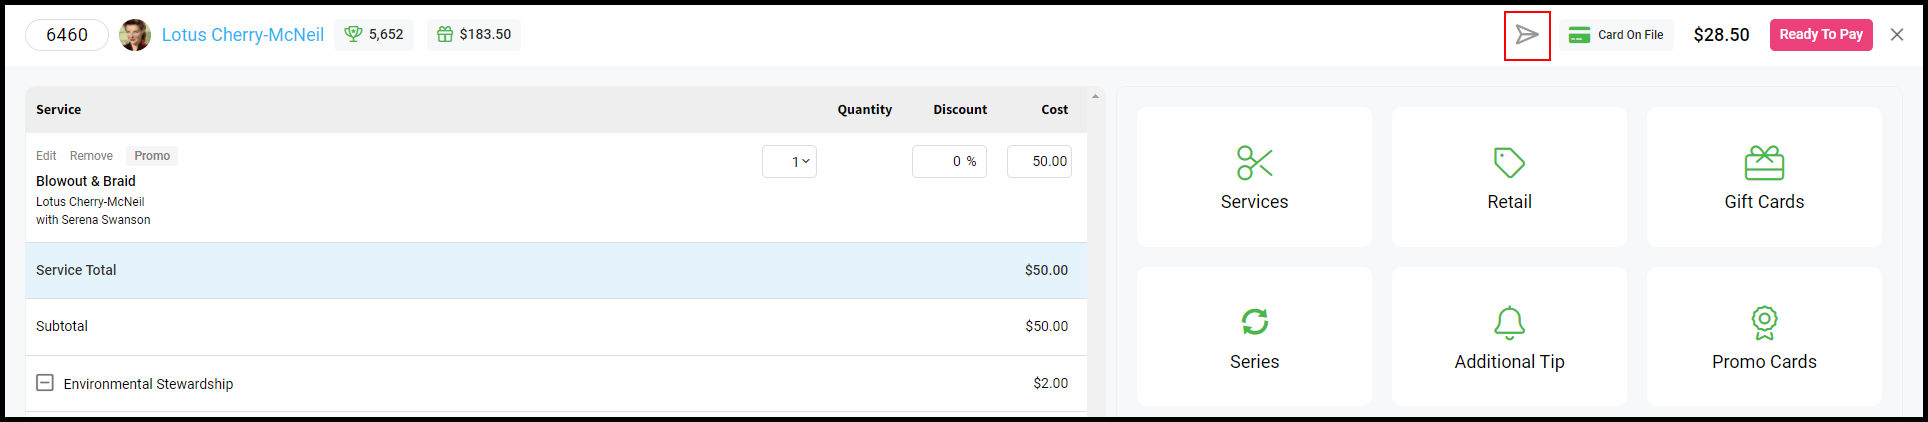Add an Additional Tip via bell tile
Screen dimensions: 1928x422
pos(1509,337)
